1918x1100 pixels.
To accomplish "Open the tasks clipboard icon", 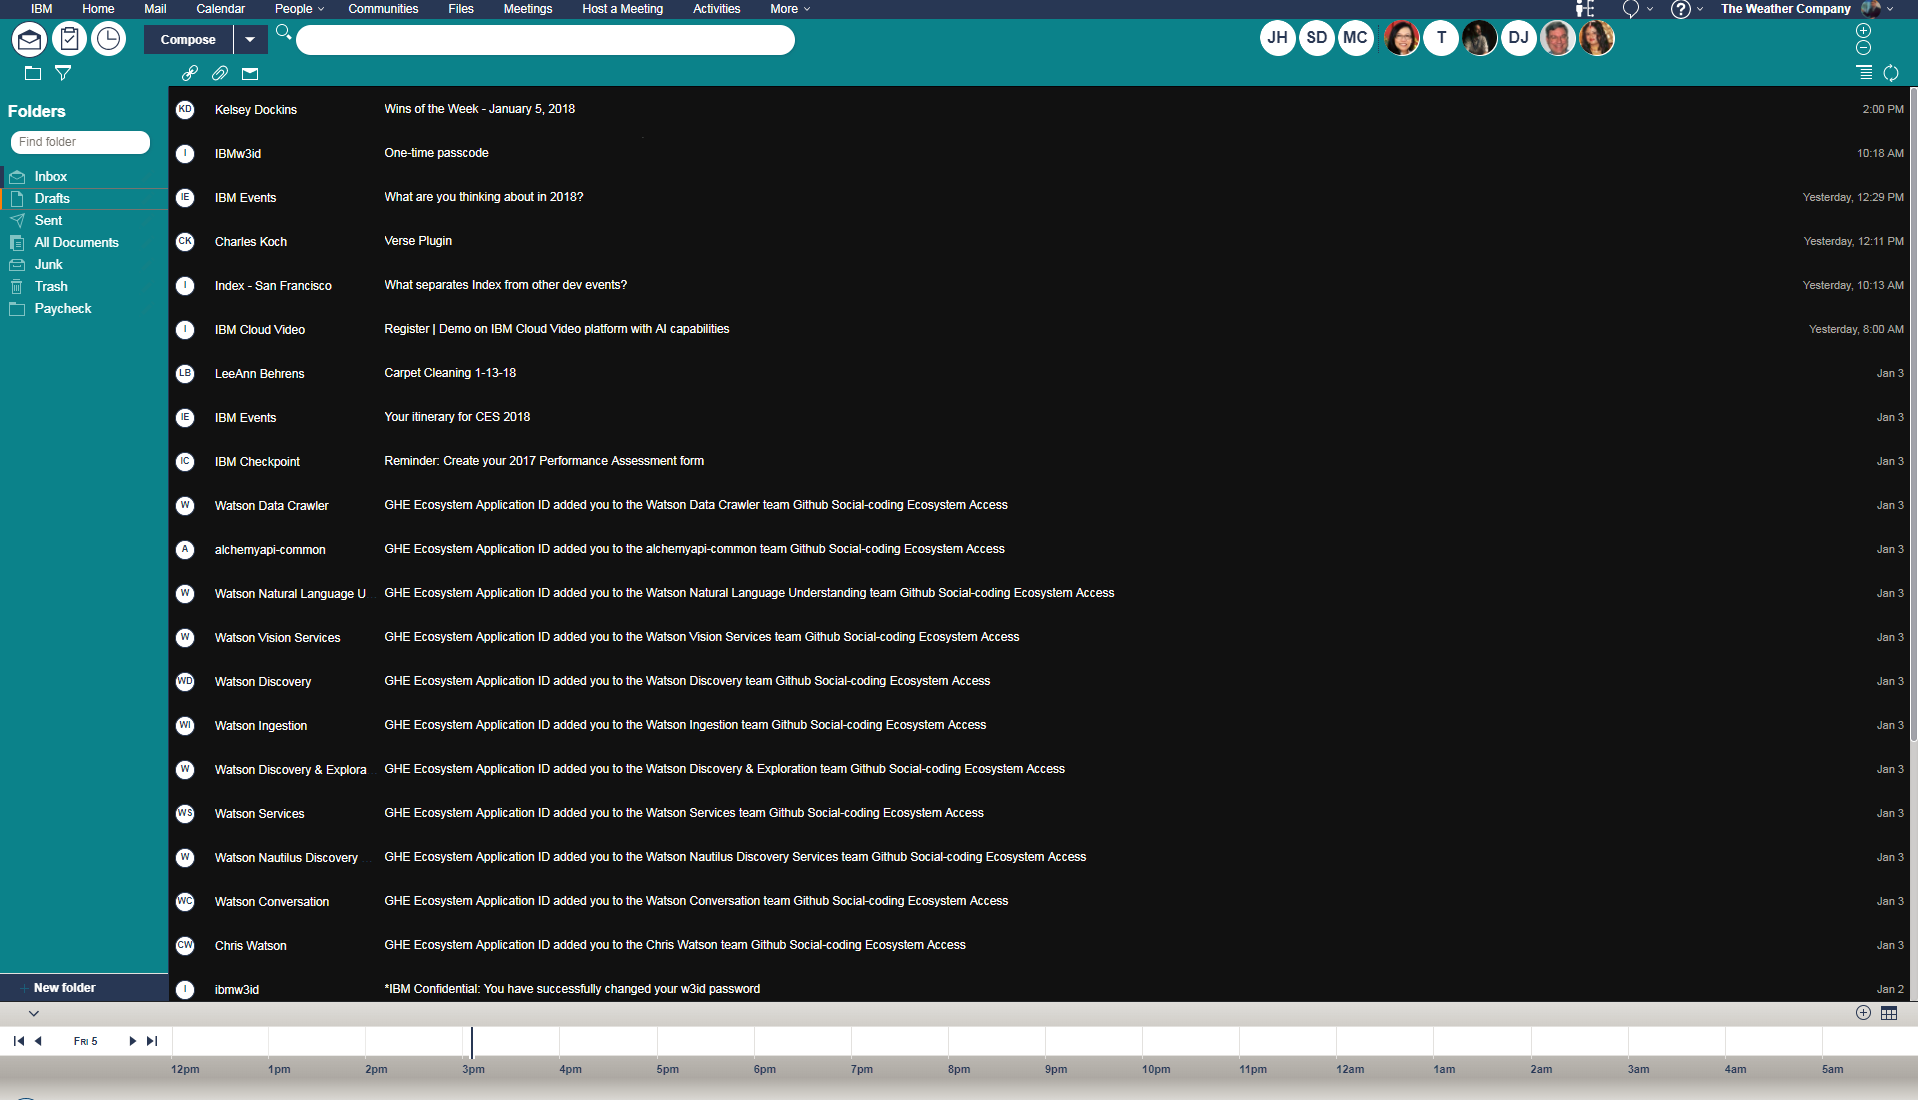I will tap(69, 39).
